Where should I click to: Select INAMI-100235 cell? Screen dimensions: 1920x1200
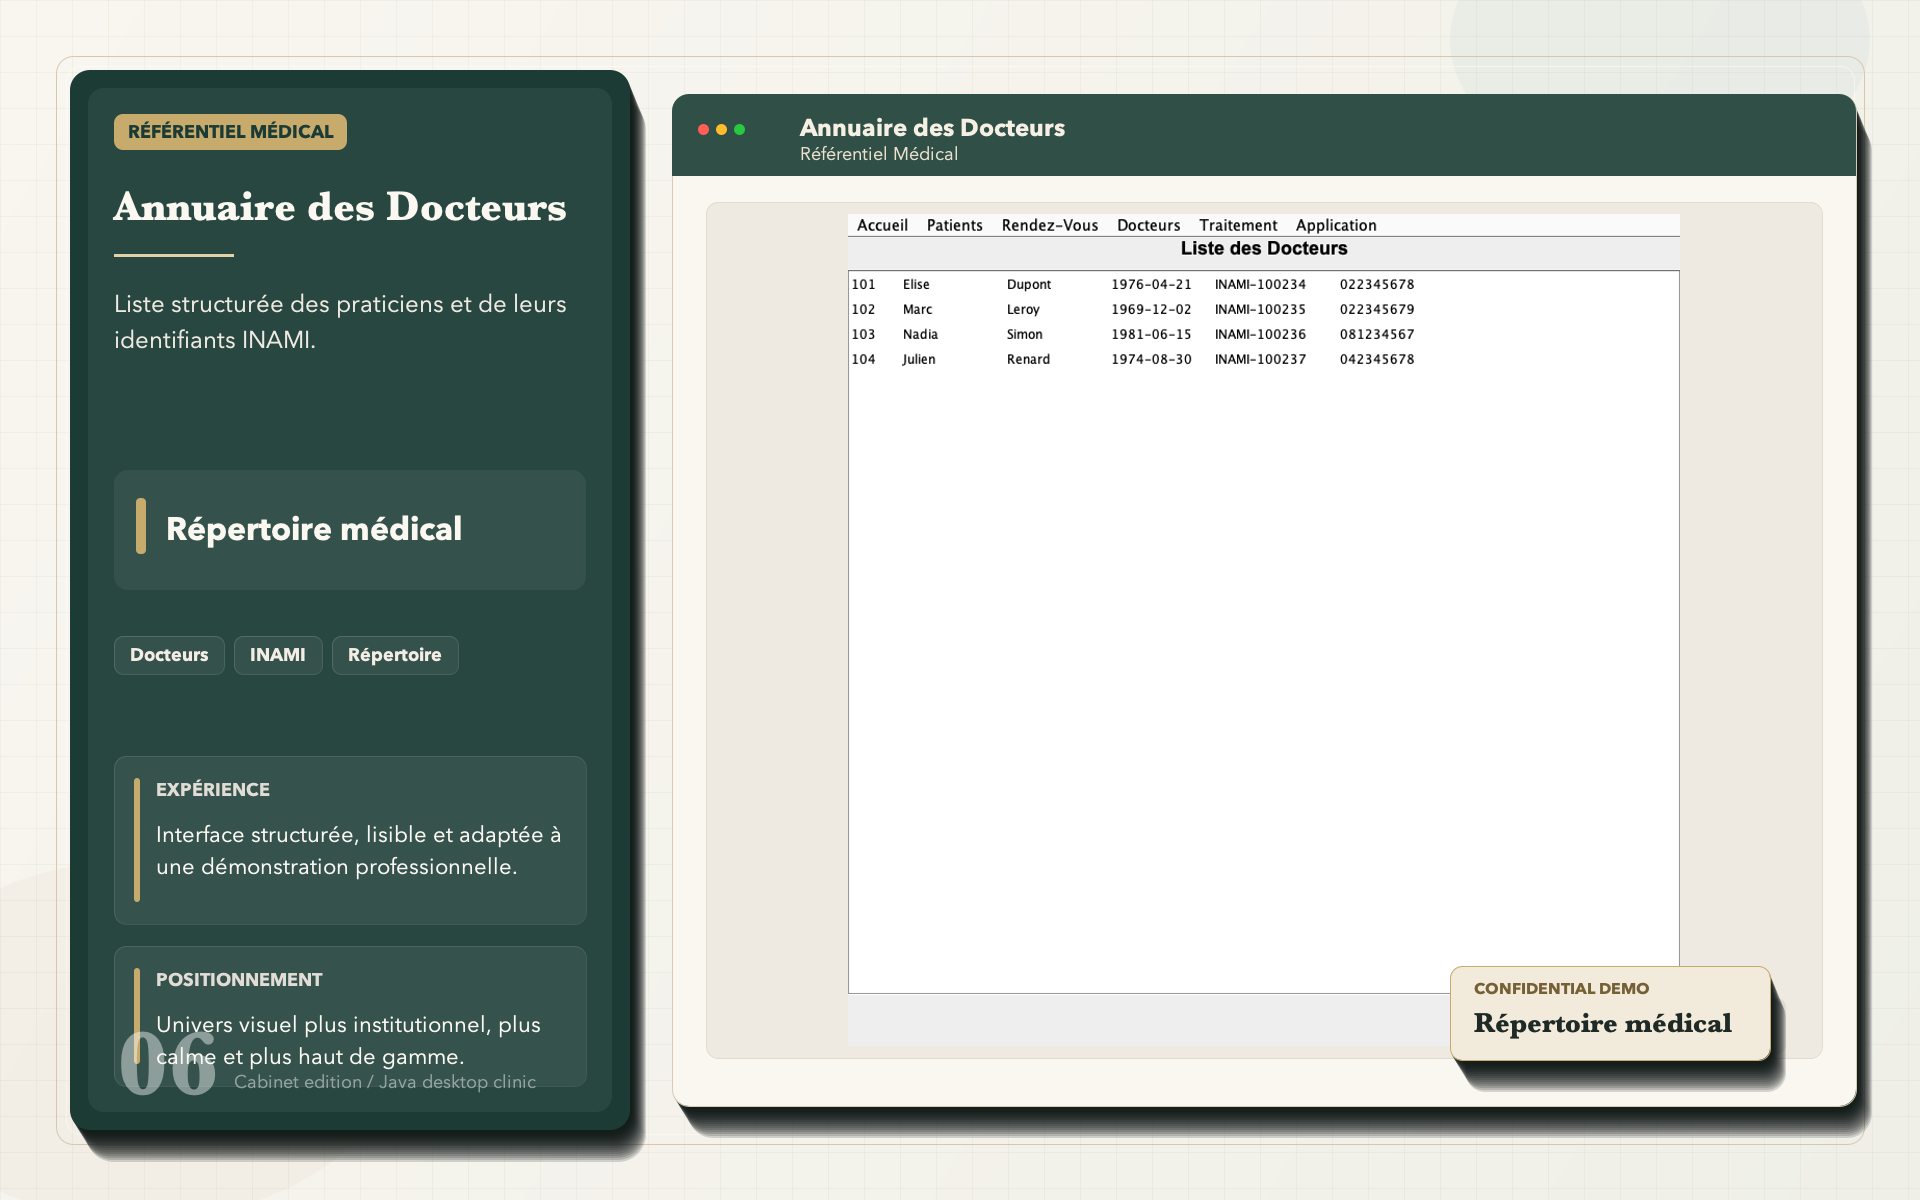pyautogui.click(x=1260, y=309)
